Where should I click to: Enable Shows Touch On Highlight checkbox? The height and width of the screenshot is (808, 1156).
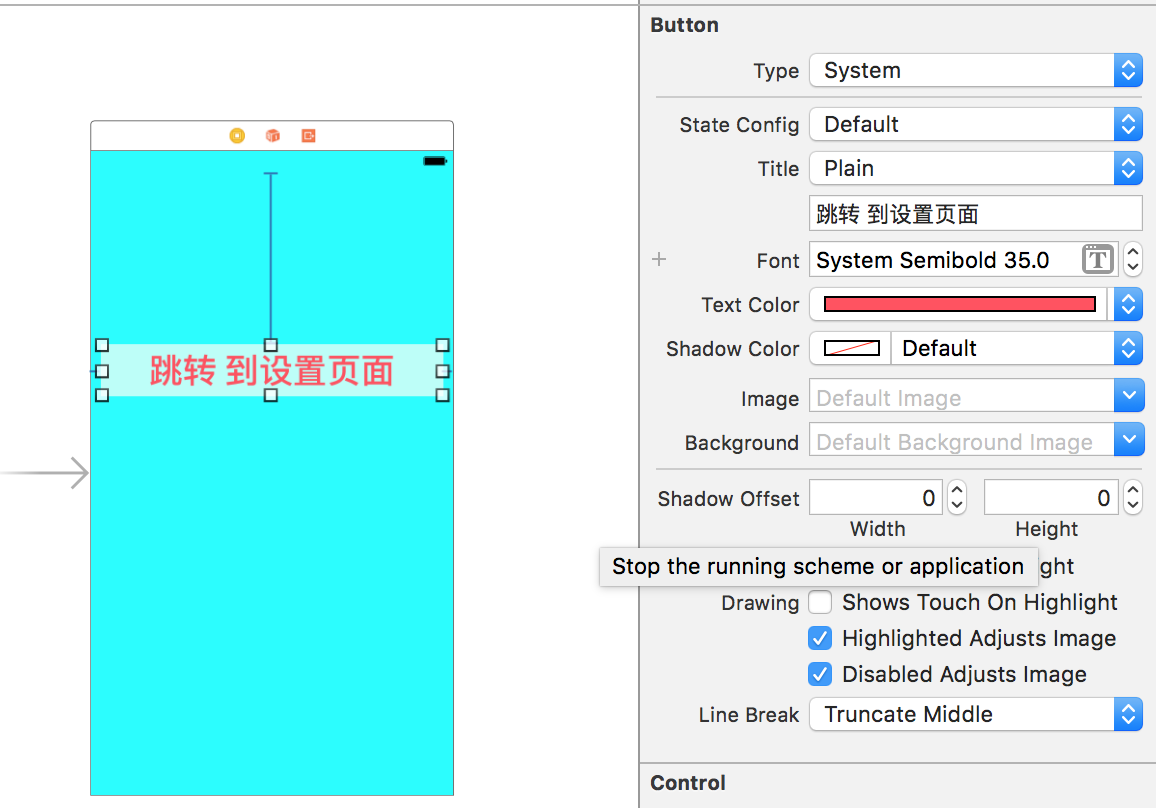820,602
